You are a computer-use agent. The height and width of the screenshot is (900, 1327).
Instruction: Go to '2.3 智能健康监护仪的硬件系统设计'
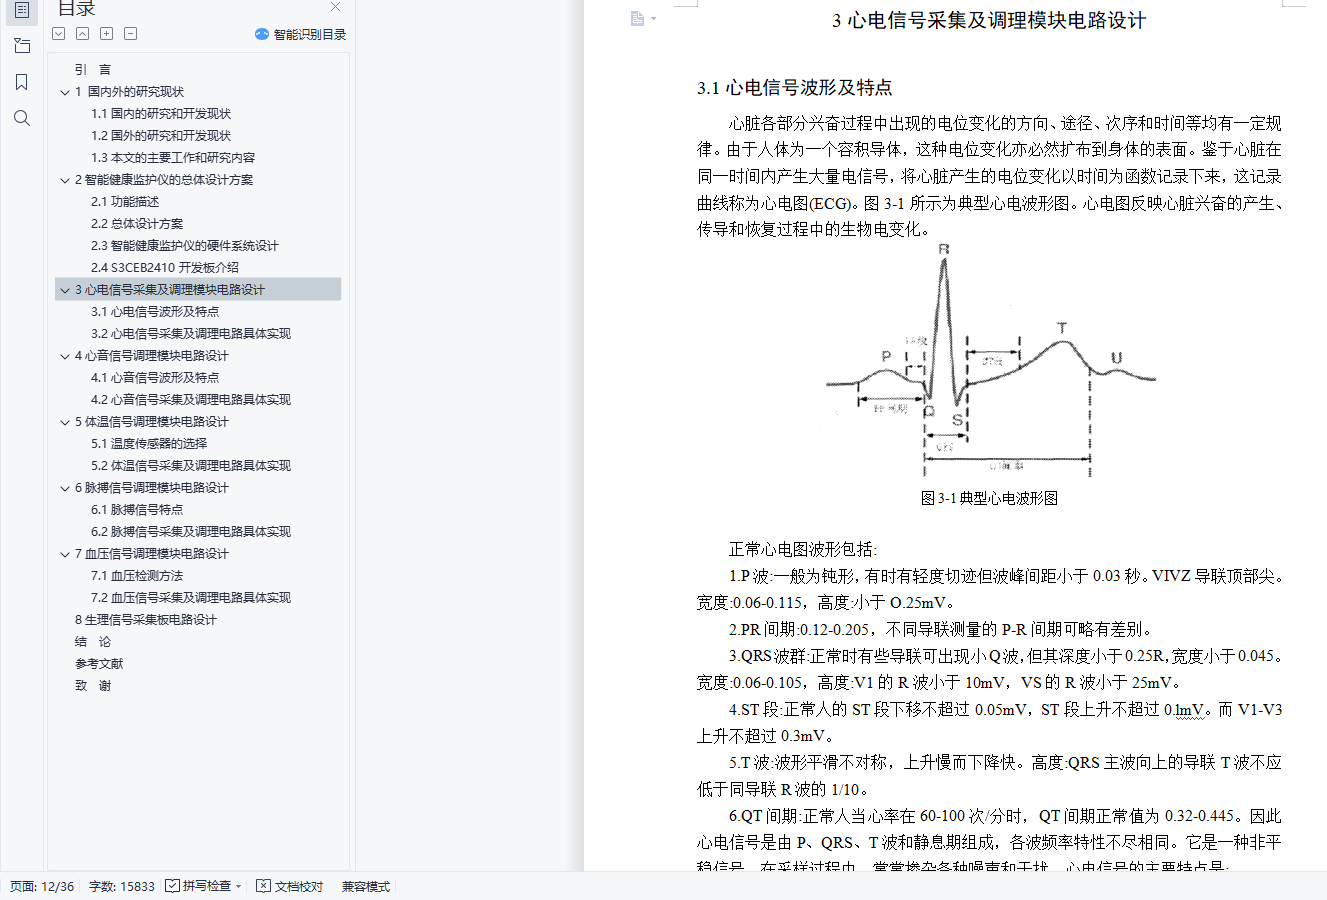coord(185,246)
